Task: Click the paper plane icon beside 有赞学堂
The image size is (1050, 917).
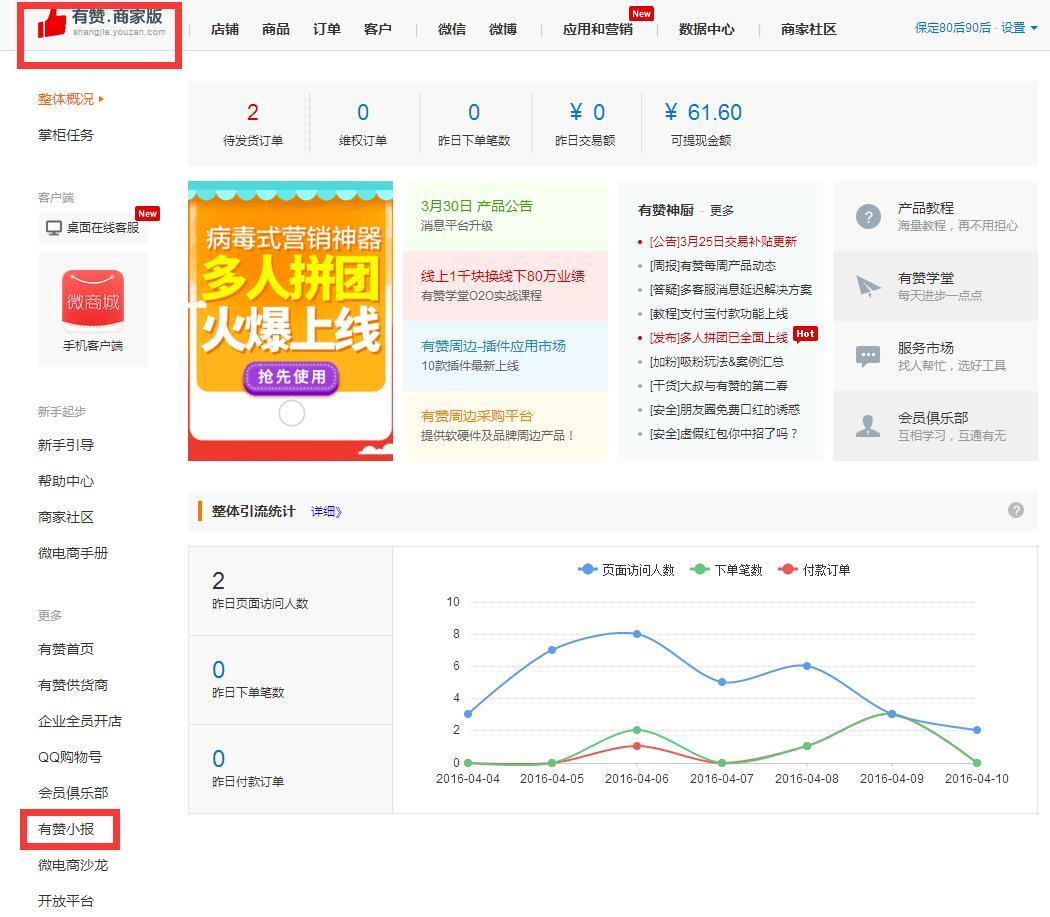Action: coord(869,286)
